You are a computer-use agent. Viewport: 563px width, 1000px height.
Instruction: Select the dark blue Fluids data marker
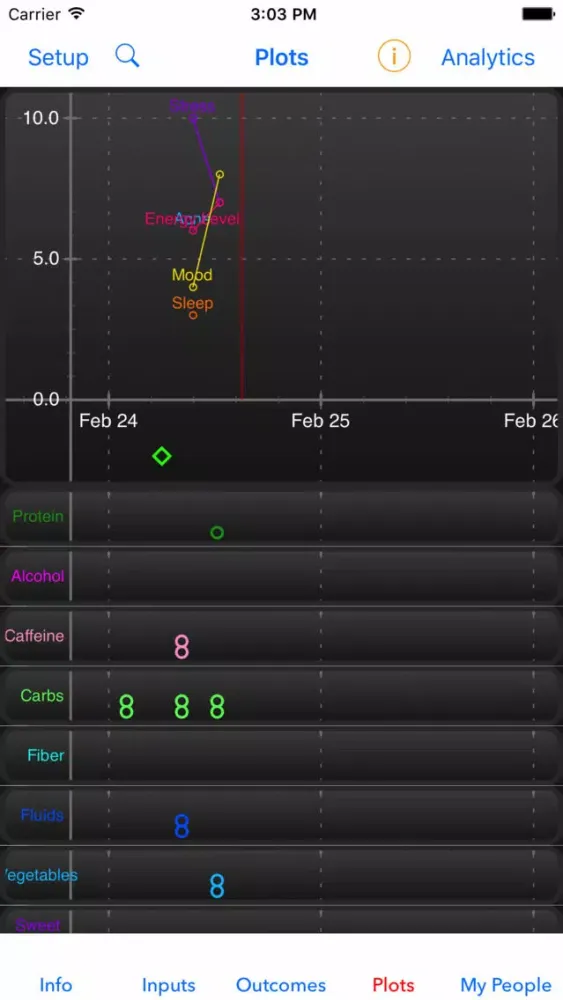pos(182,826)
